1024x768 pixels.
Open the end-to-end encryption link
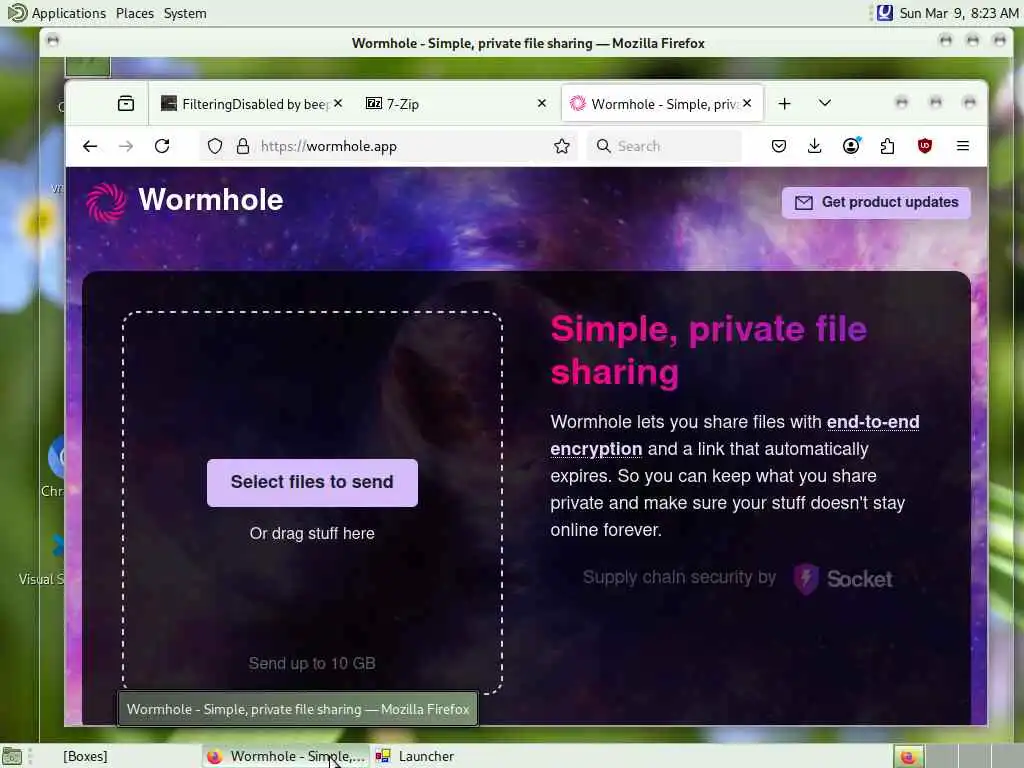point(735,436)
